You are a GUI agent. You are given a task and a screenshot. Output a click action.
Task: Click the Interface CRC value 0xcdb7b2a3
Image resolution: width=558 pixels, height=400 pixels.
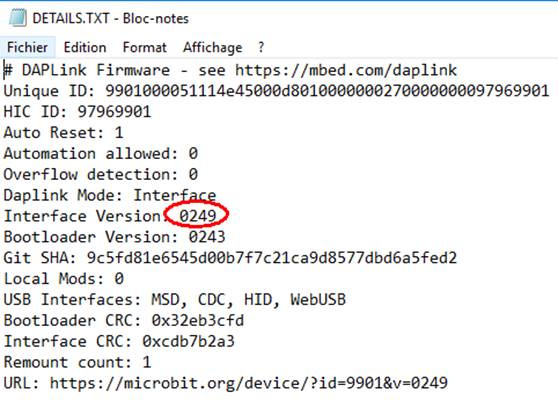[188, 341]
